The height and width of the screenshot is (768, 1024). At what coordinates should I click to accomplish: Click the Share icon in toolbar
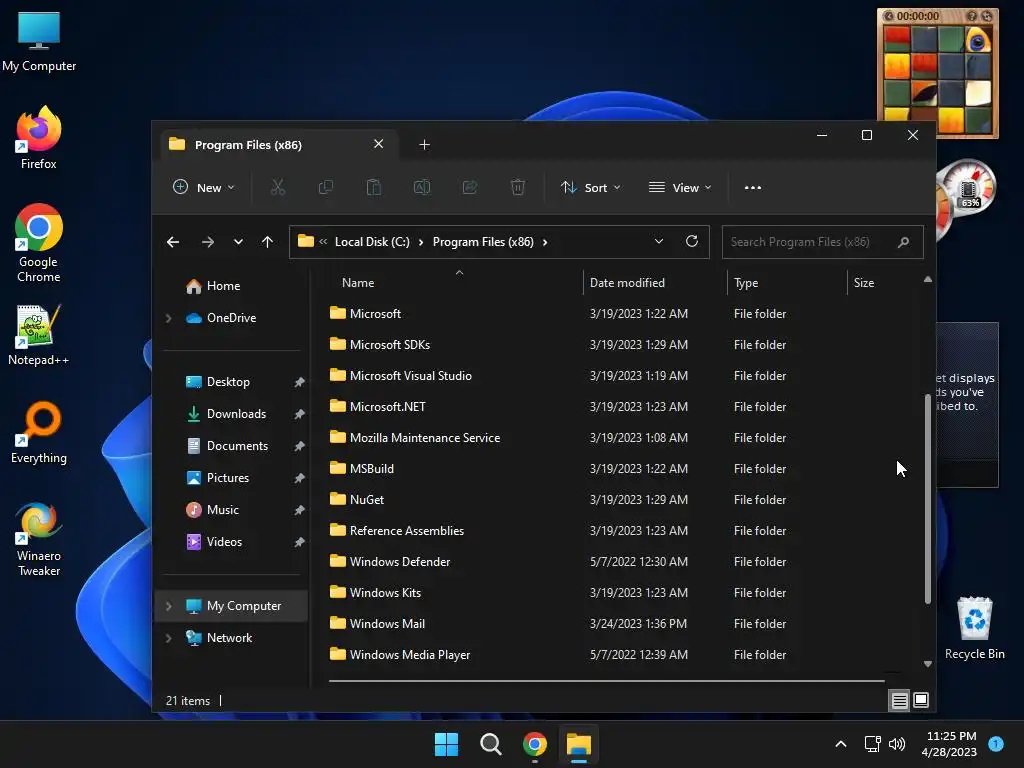(x=470, y=187)
